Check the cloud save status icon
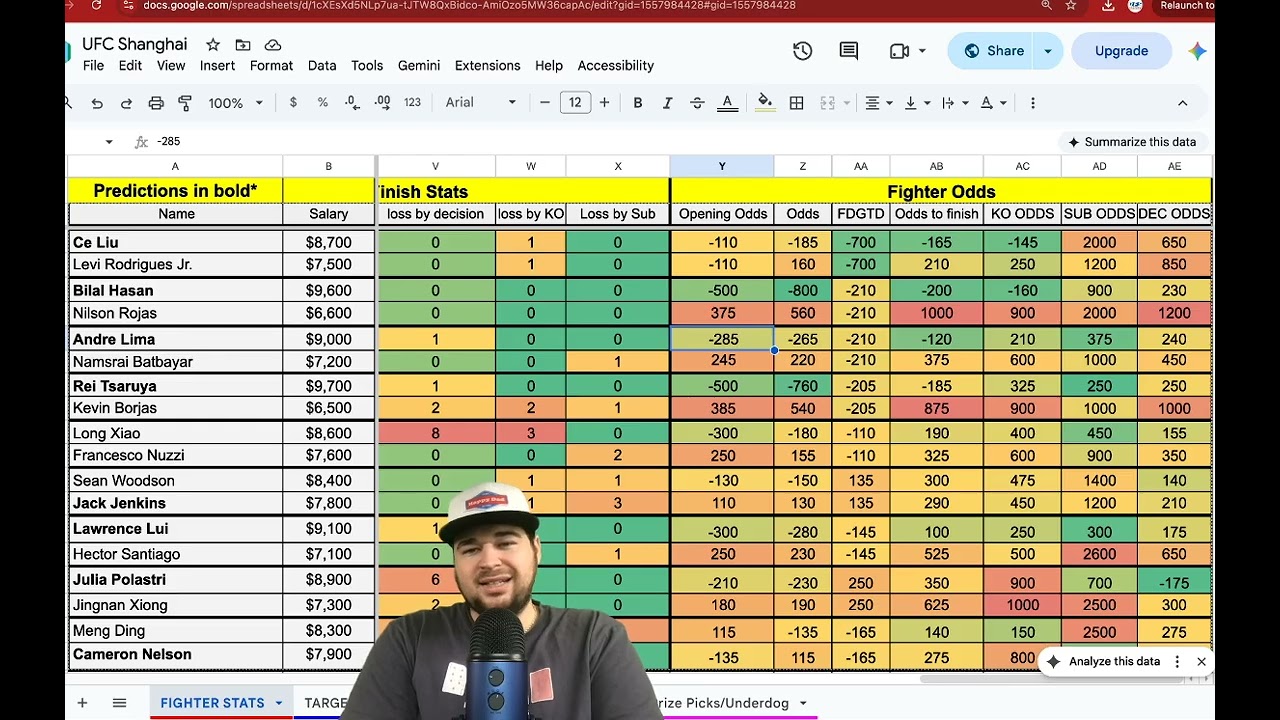Viewport: 1280px width, 720px height. 273,45
